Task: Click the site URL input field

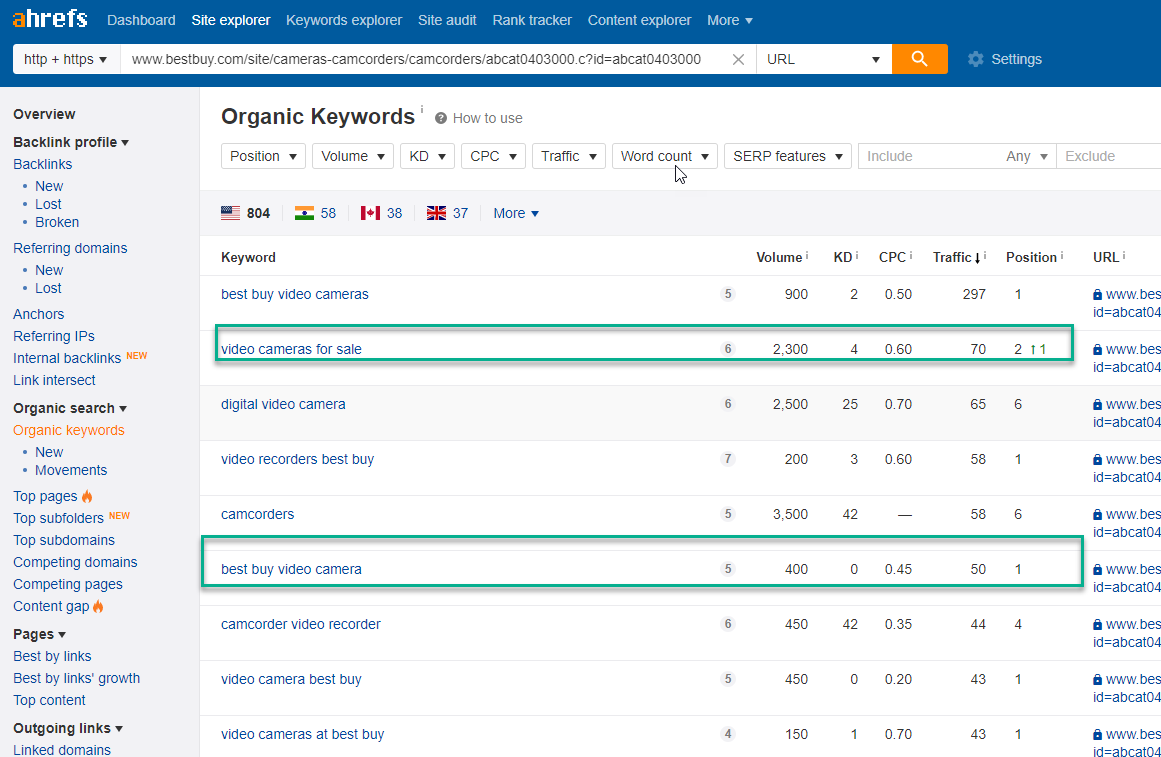Action: point(426,59)
